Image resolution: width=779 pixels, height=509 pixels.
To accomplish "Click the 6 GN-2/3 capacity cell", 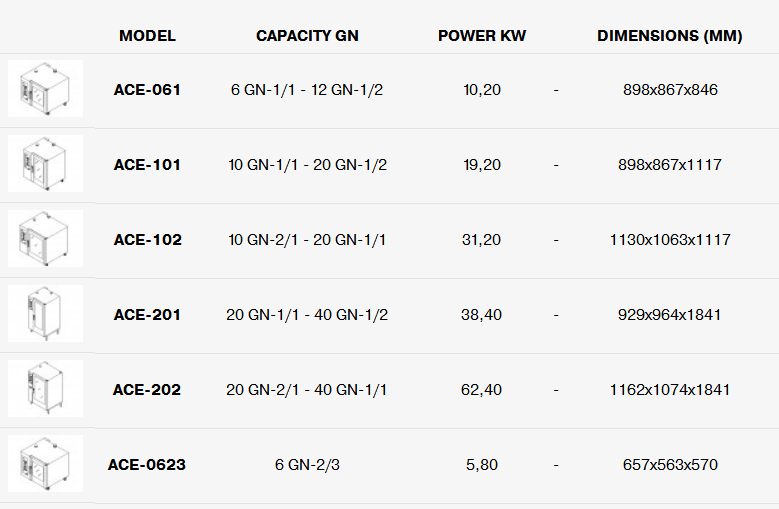I will coord(308,465).
